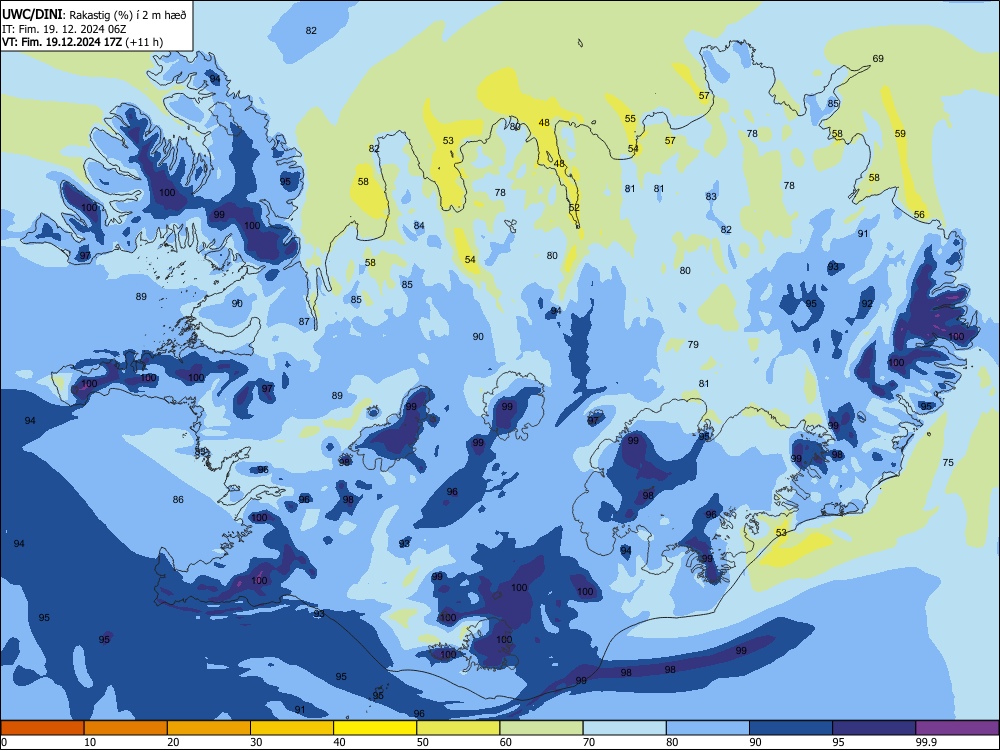Pick the light green 60–70 legend swatch

[541, 728]
